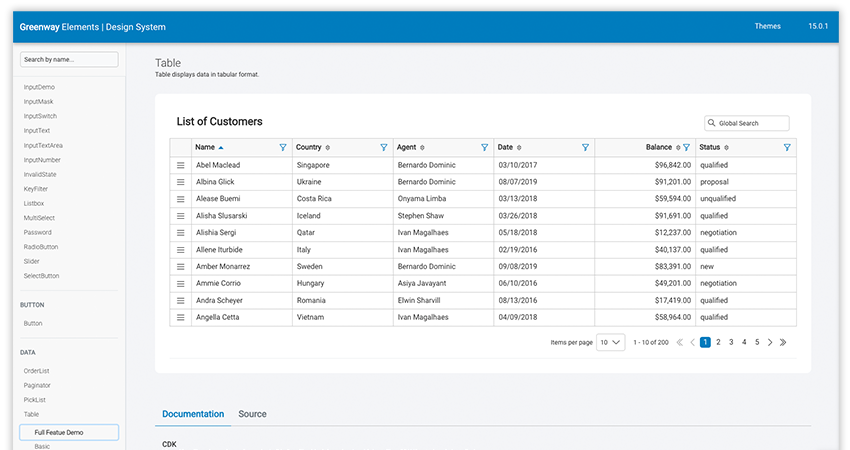Open the Agent column filter funnel
Viewport: 850px width, 450px height.
click(x=485, y=148)
